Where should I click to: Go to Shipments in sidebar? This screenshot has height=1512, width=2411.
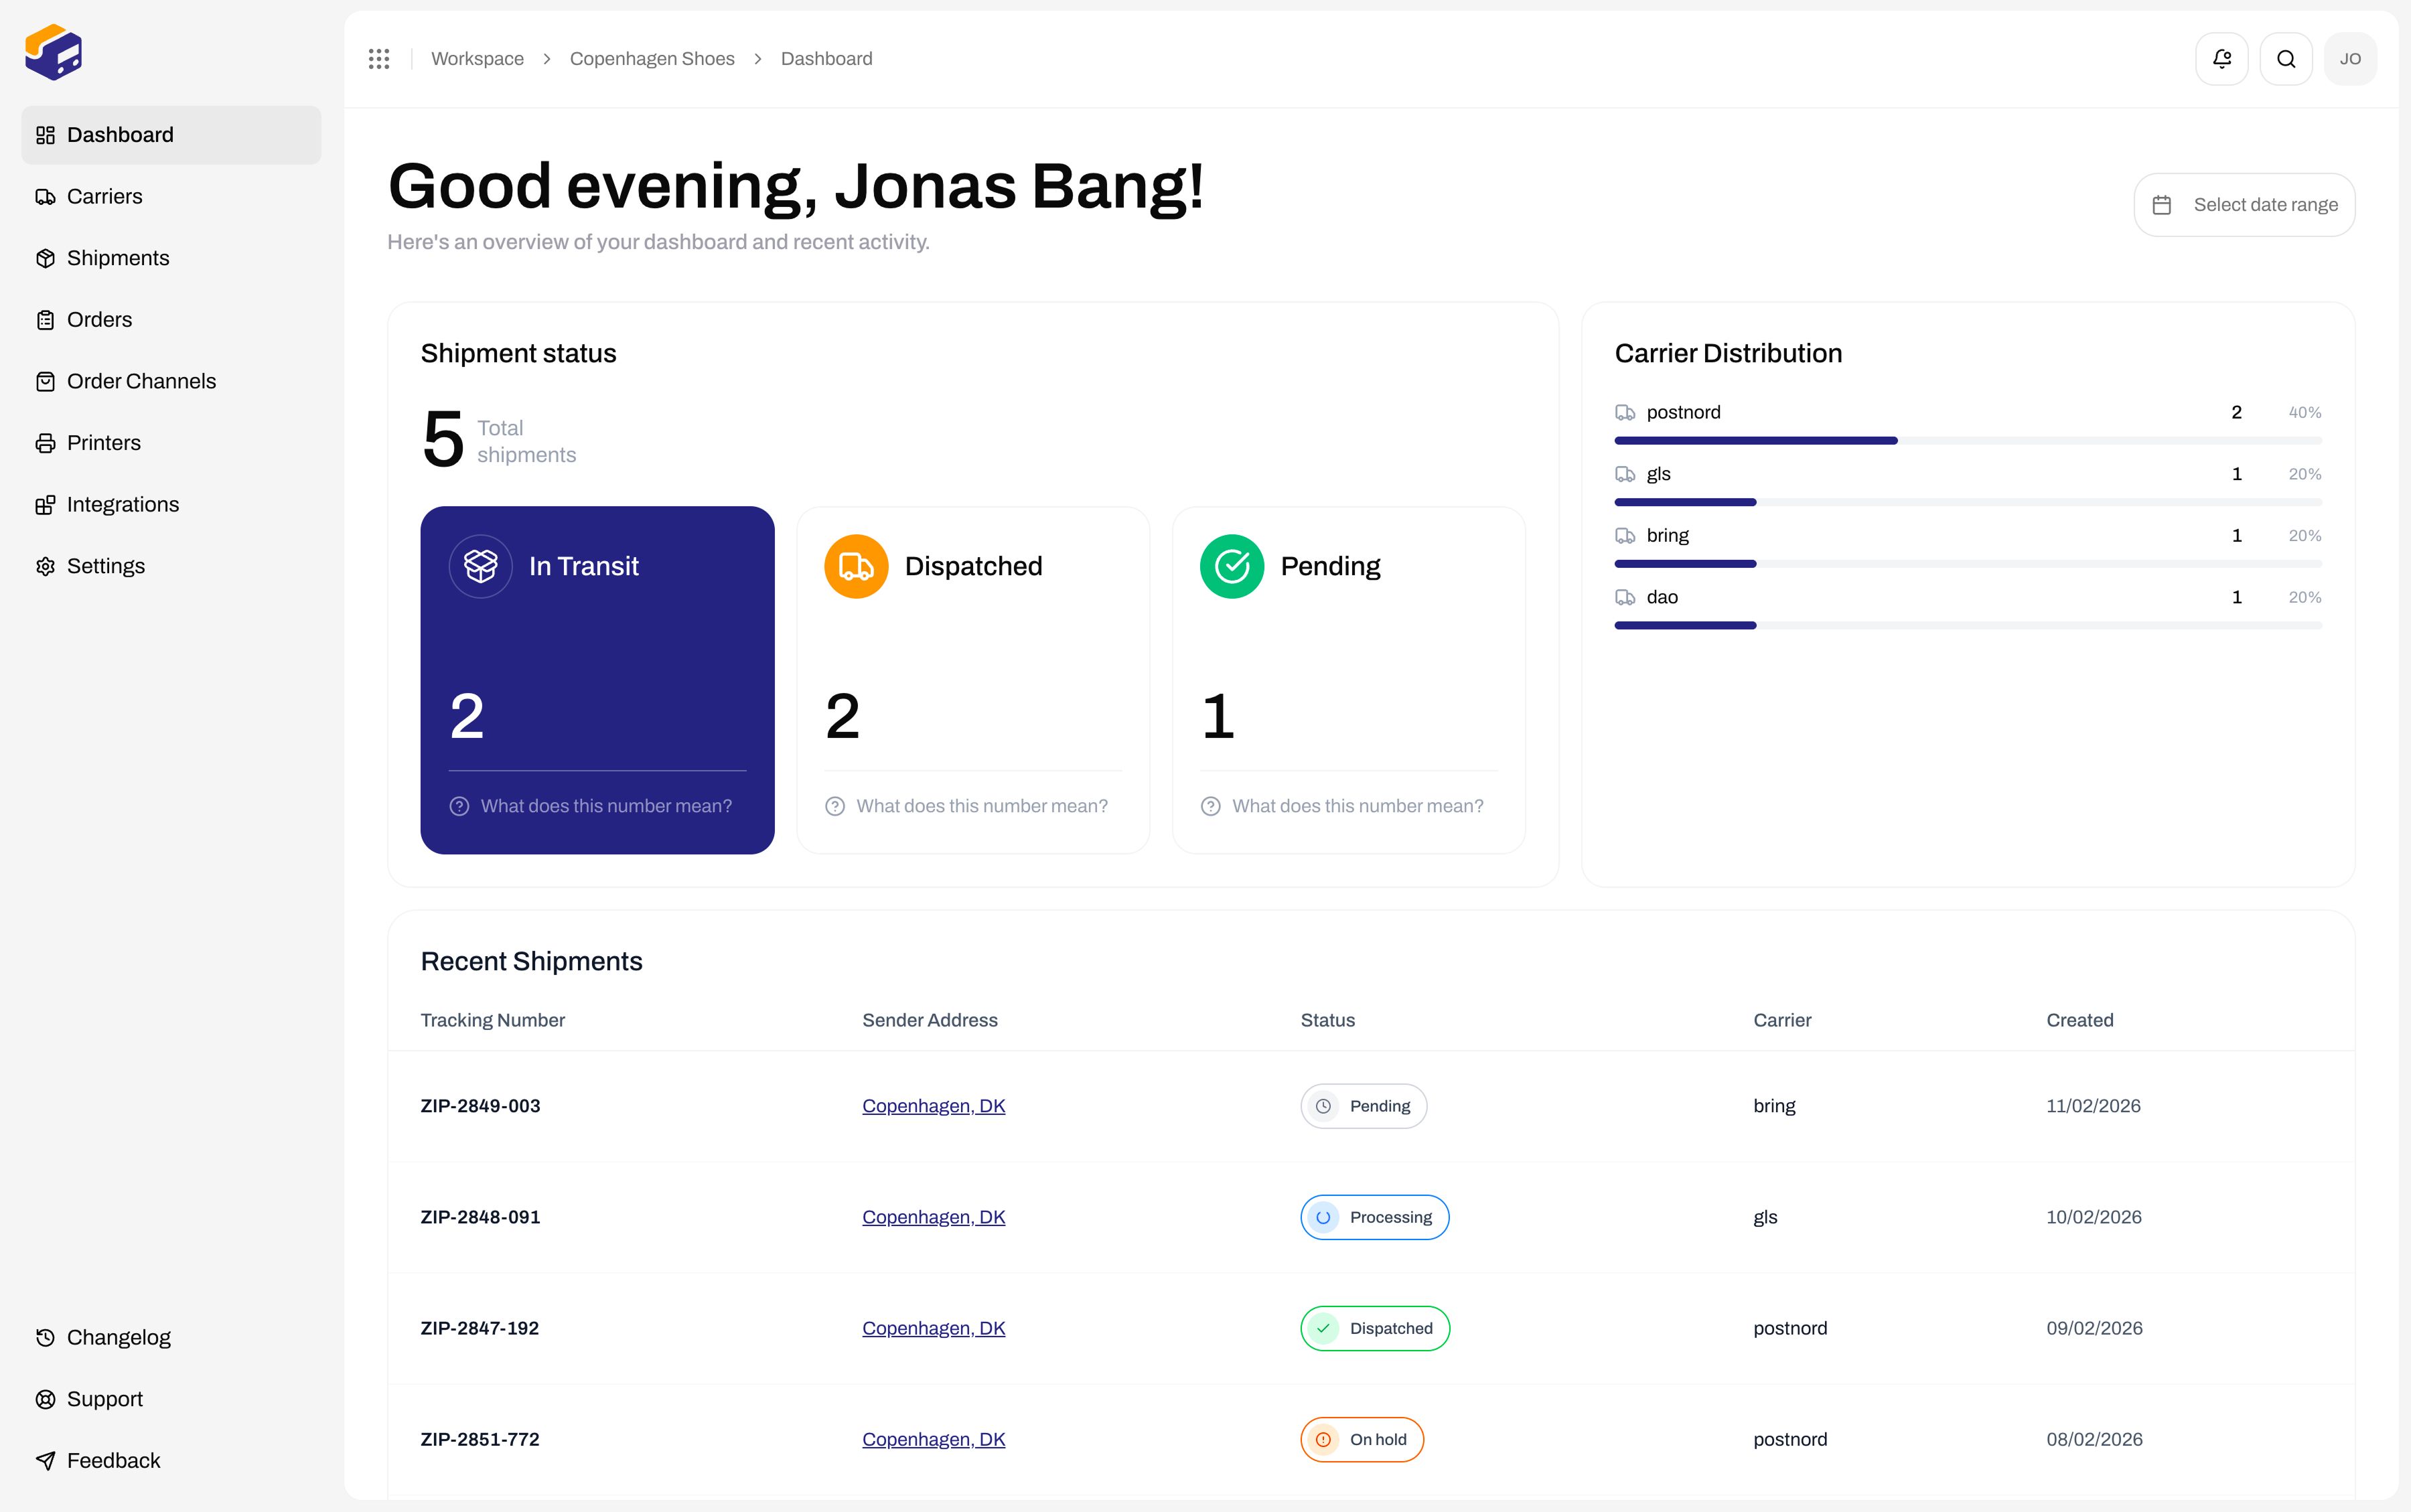pyautogui.click(x=117, y=258)
